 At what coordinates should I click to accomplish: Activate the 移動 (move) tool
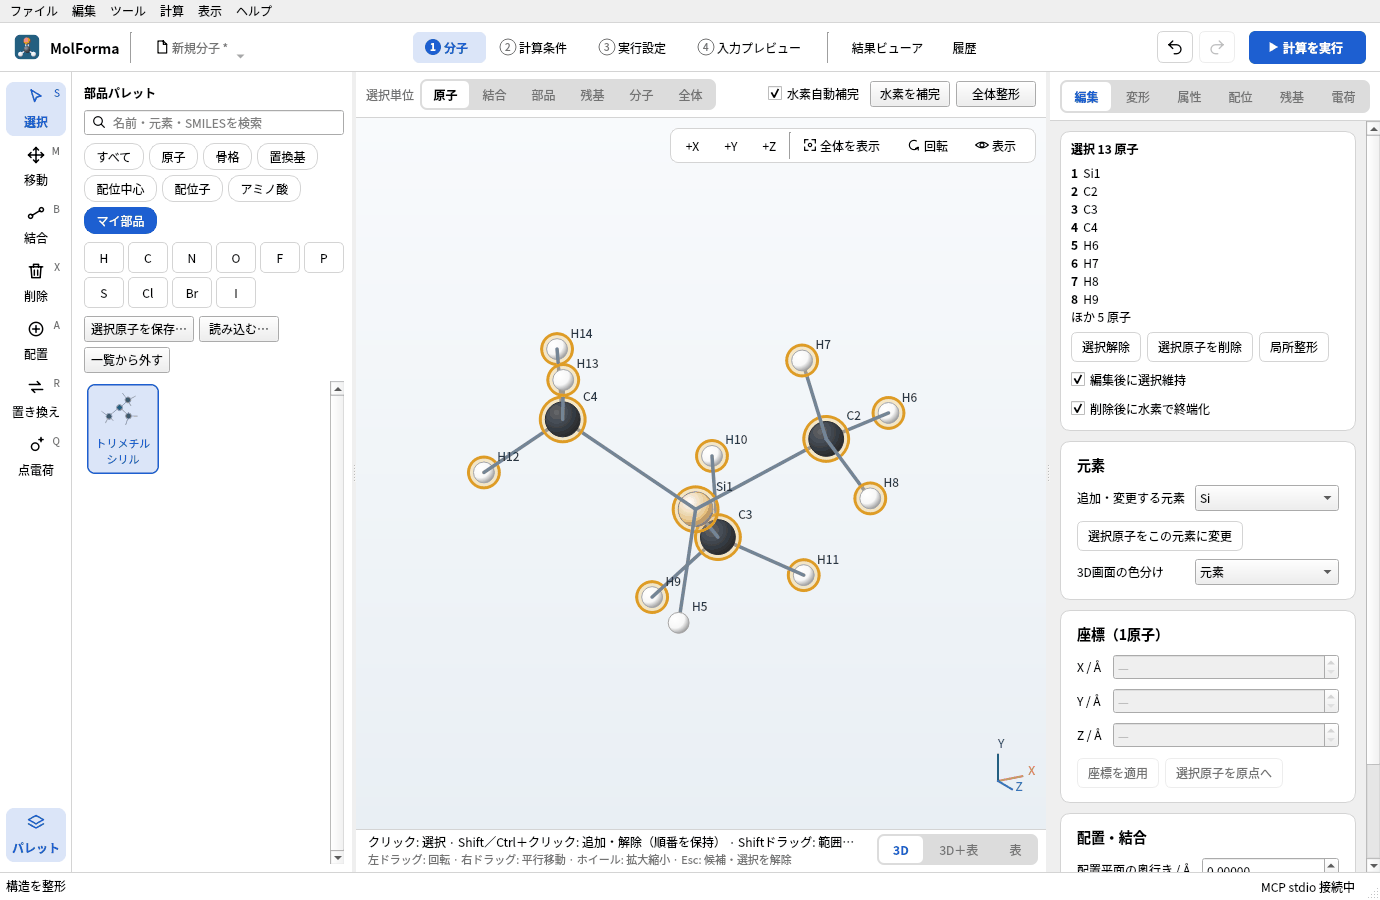(36, 166)
